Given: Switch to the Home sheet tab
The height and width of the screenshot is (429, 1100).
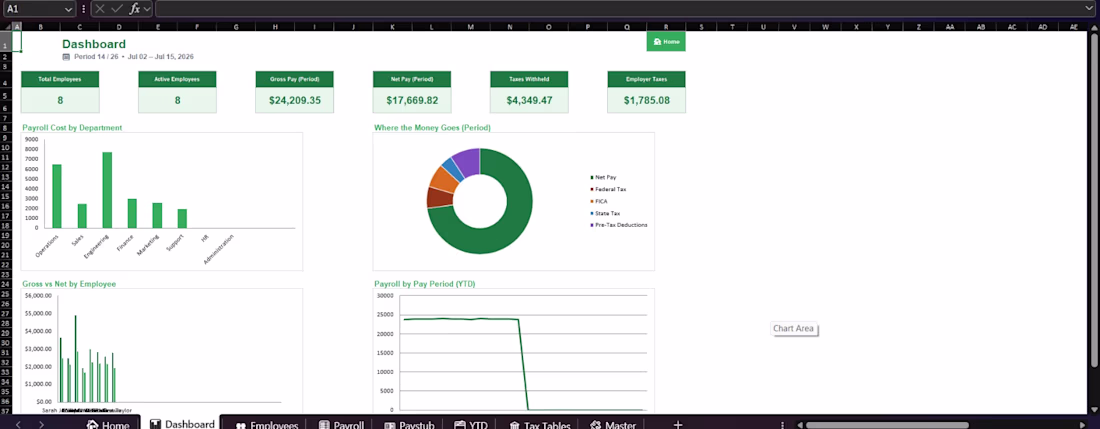Looking at the screenshot, I should [108, 425].
